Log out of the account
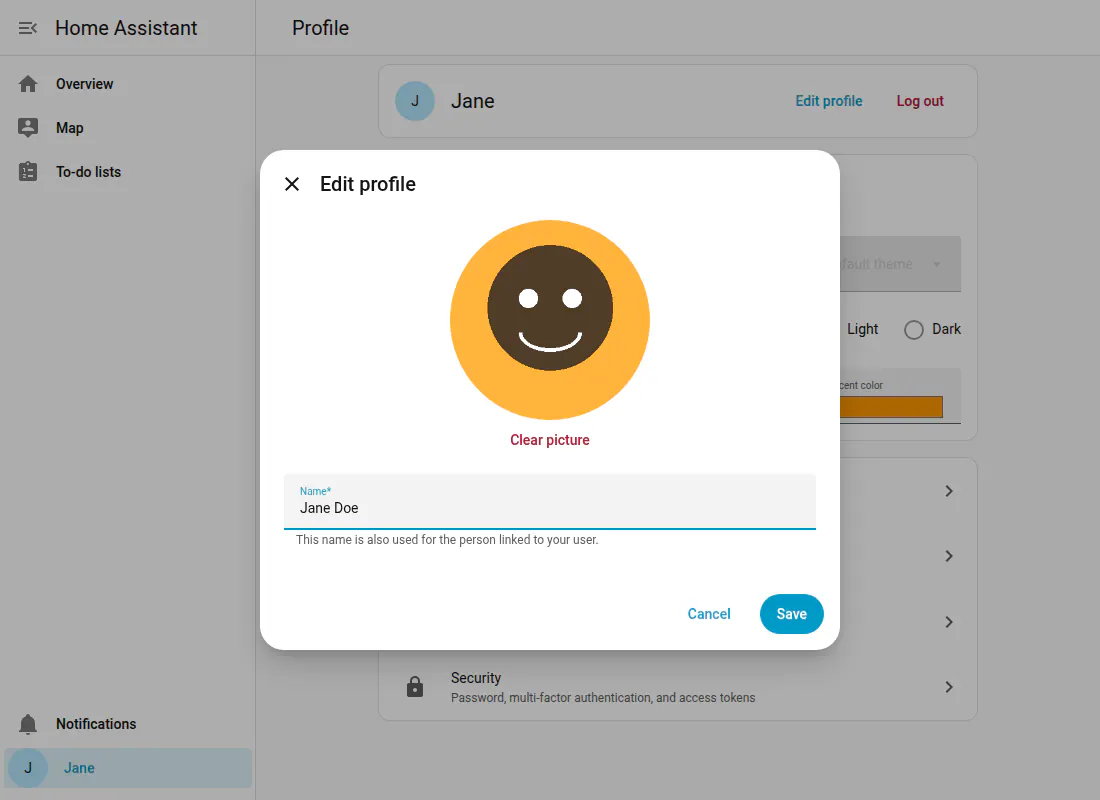This screenshot has width=1100, height=800. click(920, 101)
